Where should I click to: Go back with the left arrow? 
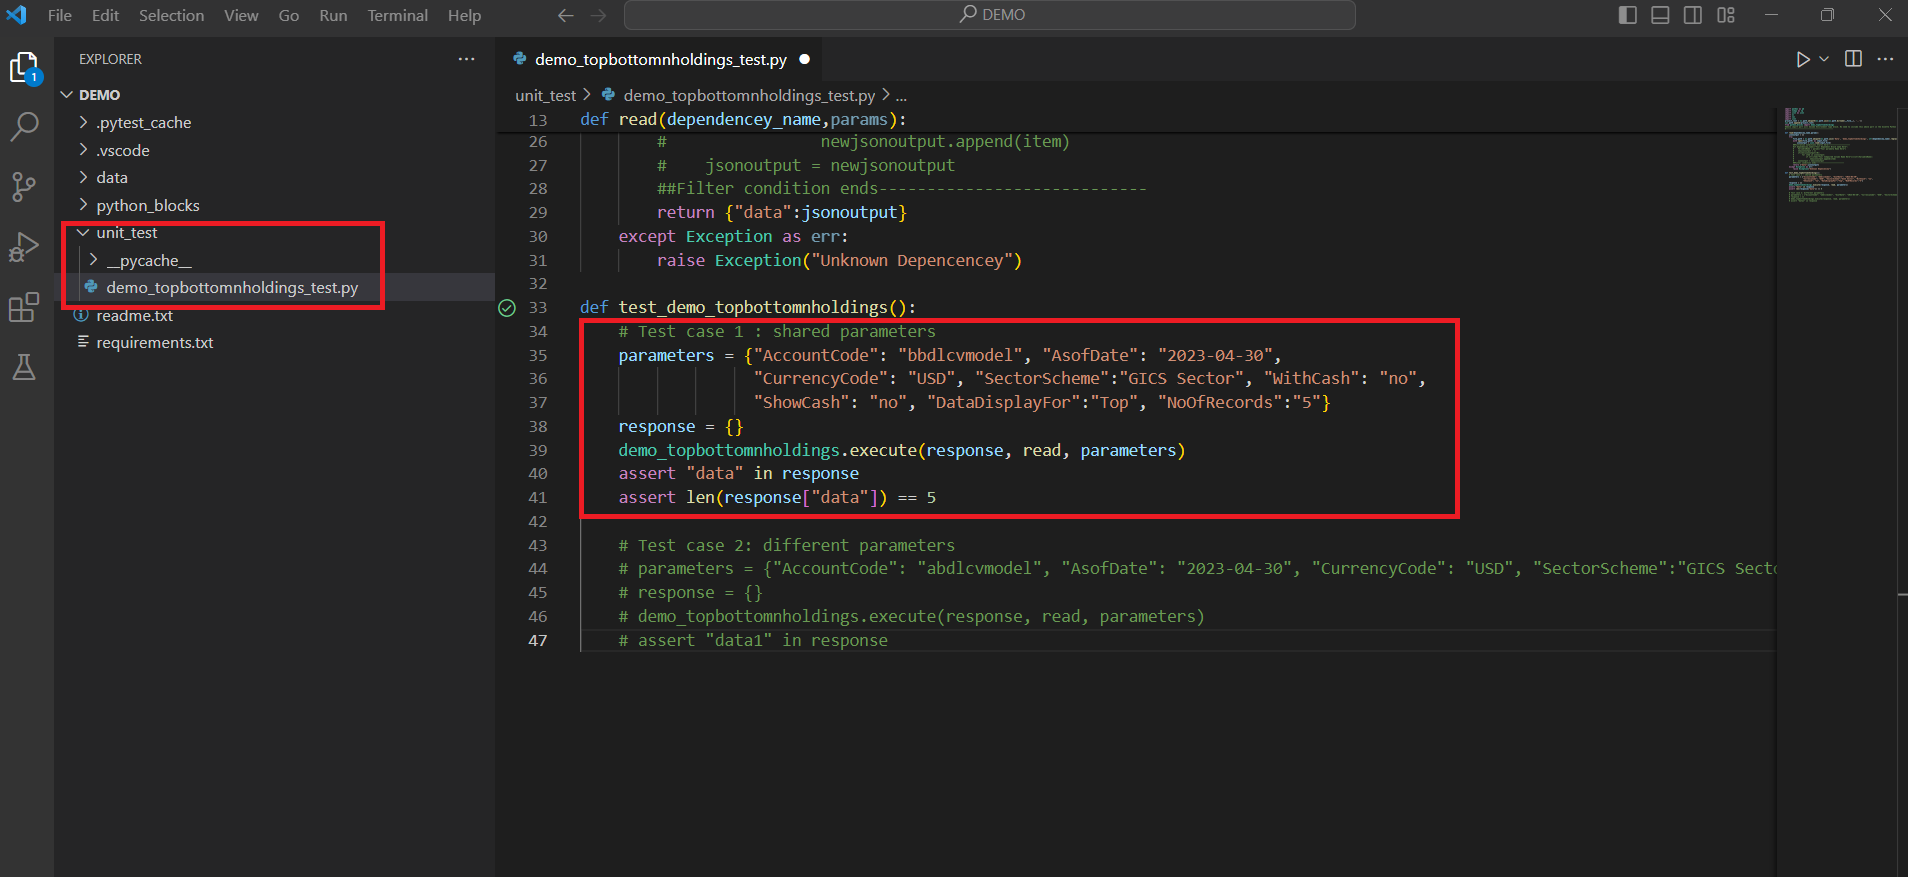(565, 15)
